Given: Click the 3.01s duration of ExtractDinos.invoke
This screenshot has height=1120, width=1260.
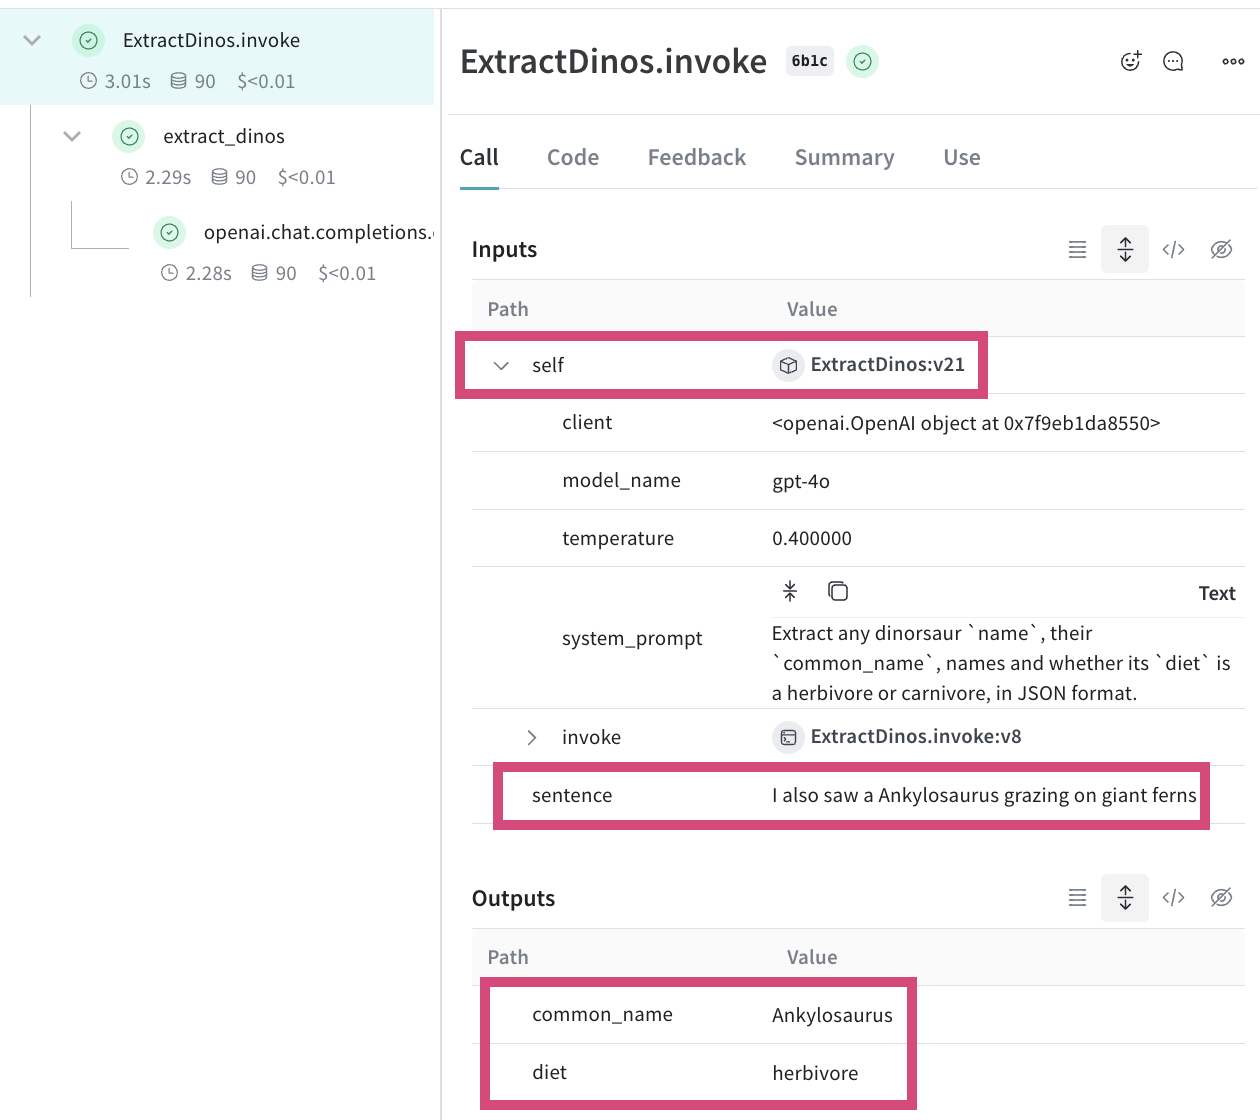Looking at the screenshot, I should [x=128, y=81].
